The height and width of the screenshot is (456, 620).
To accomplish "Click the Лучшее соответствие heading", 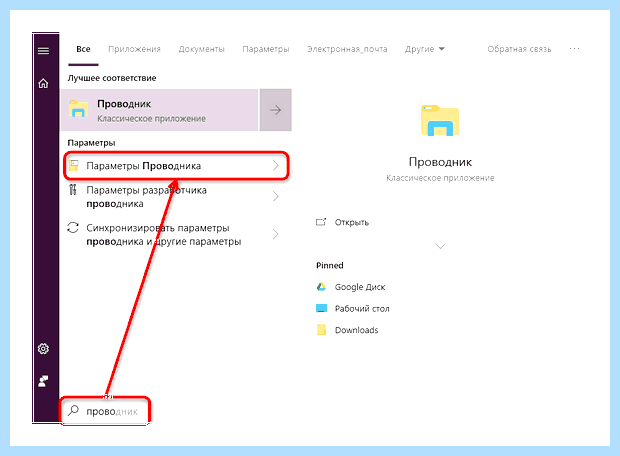I will [112, 78].
